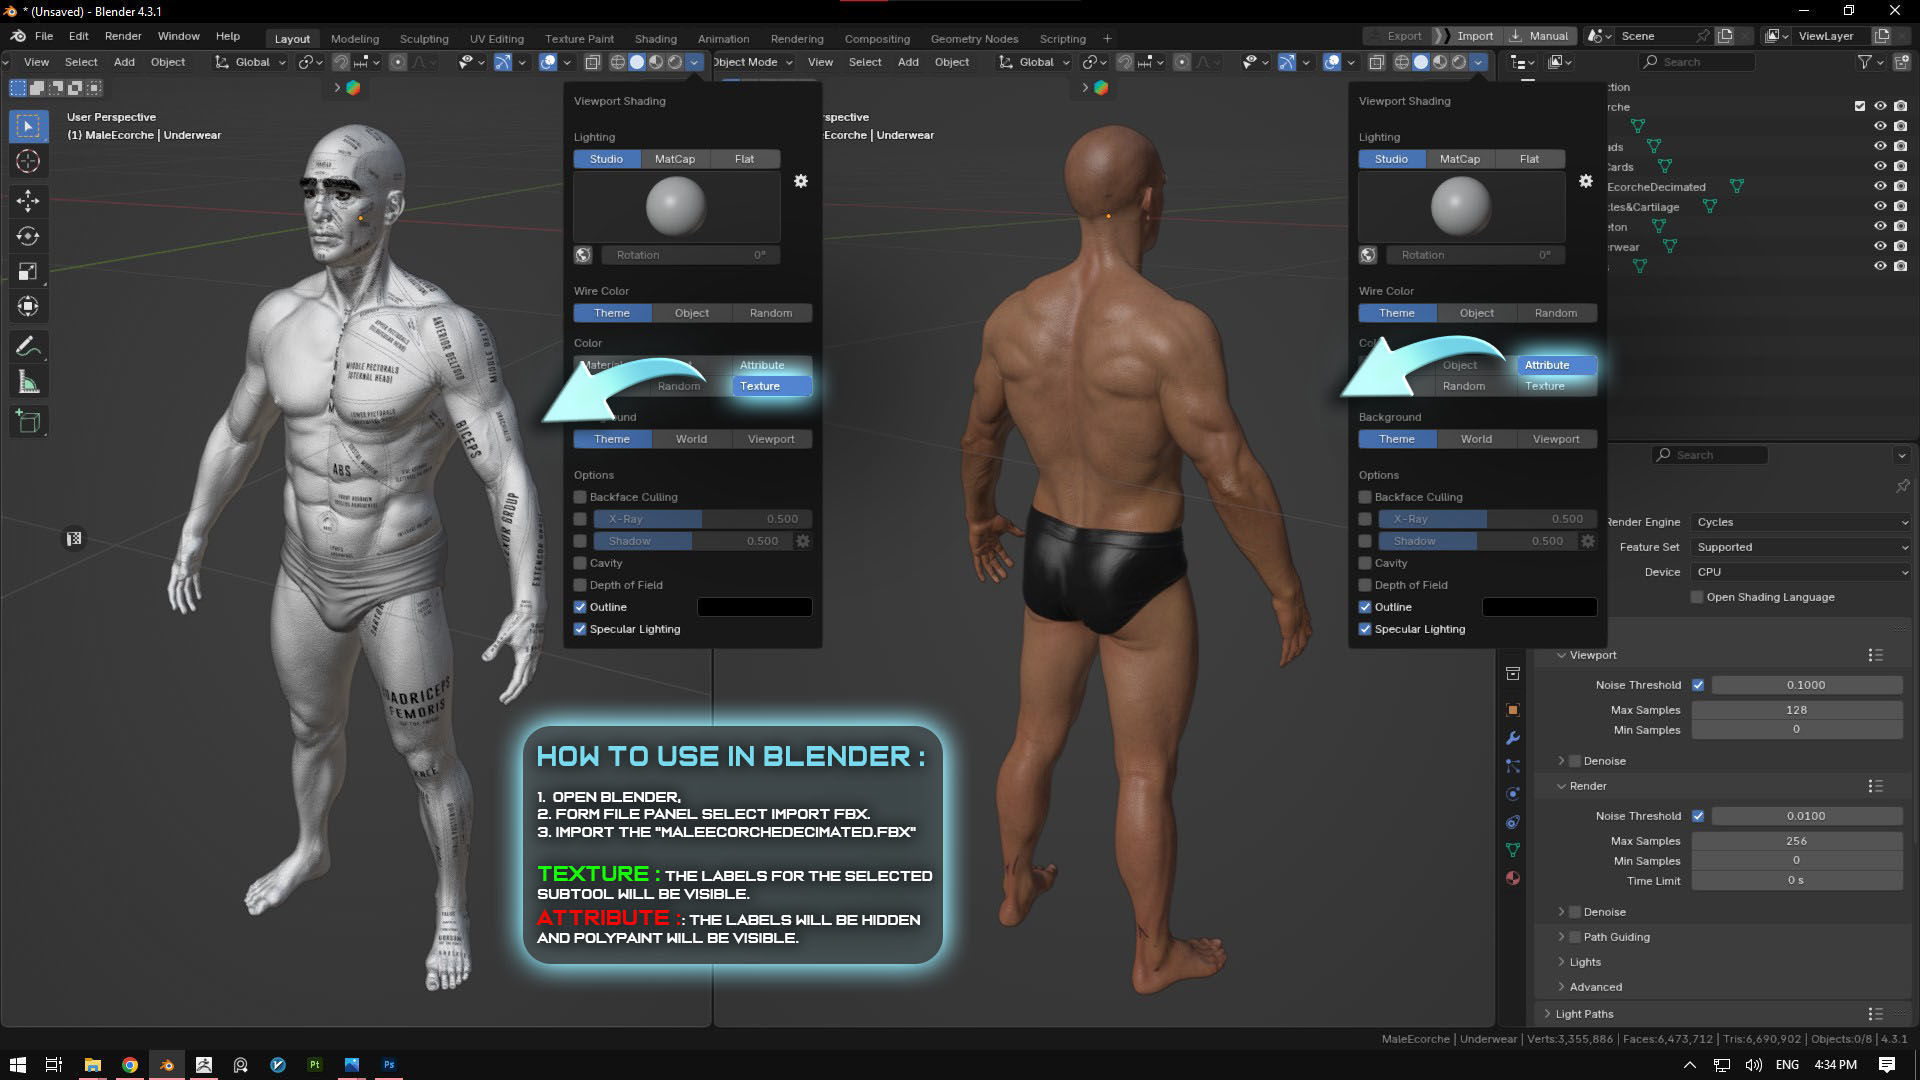Open the Object properties tab (orange square)

tap(1513, 710)
